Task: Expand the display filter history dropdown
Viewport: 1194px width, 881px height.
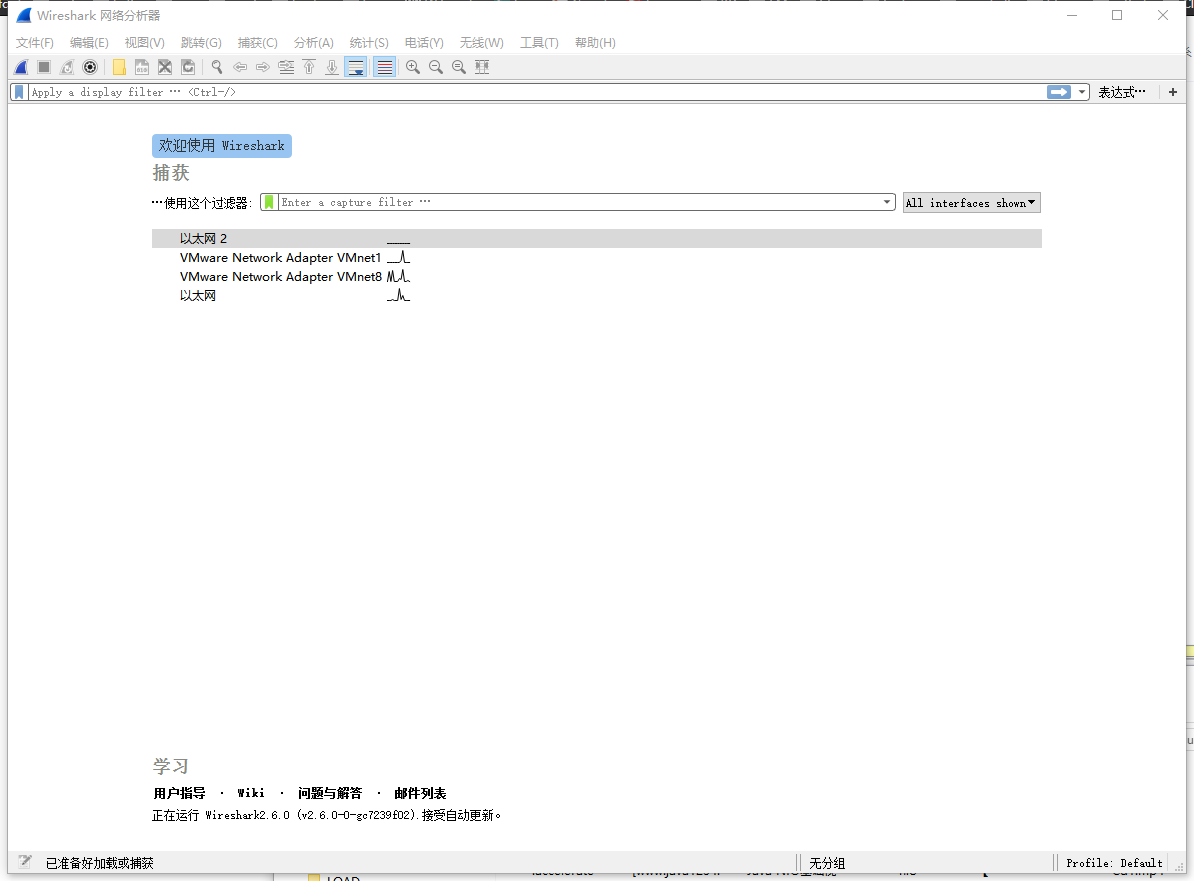Action: [1081, 92]
